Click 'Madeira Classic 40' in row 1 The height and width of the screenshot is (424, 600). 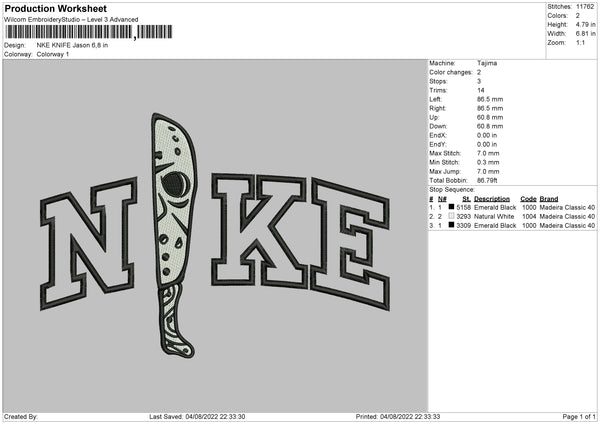(x=567, y=207)
